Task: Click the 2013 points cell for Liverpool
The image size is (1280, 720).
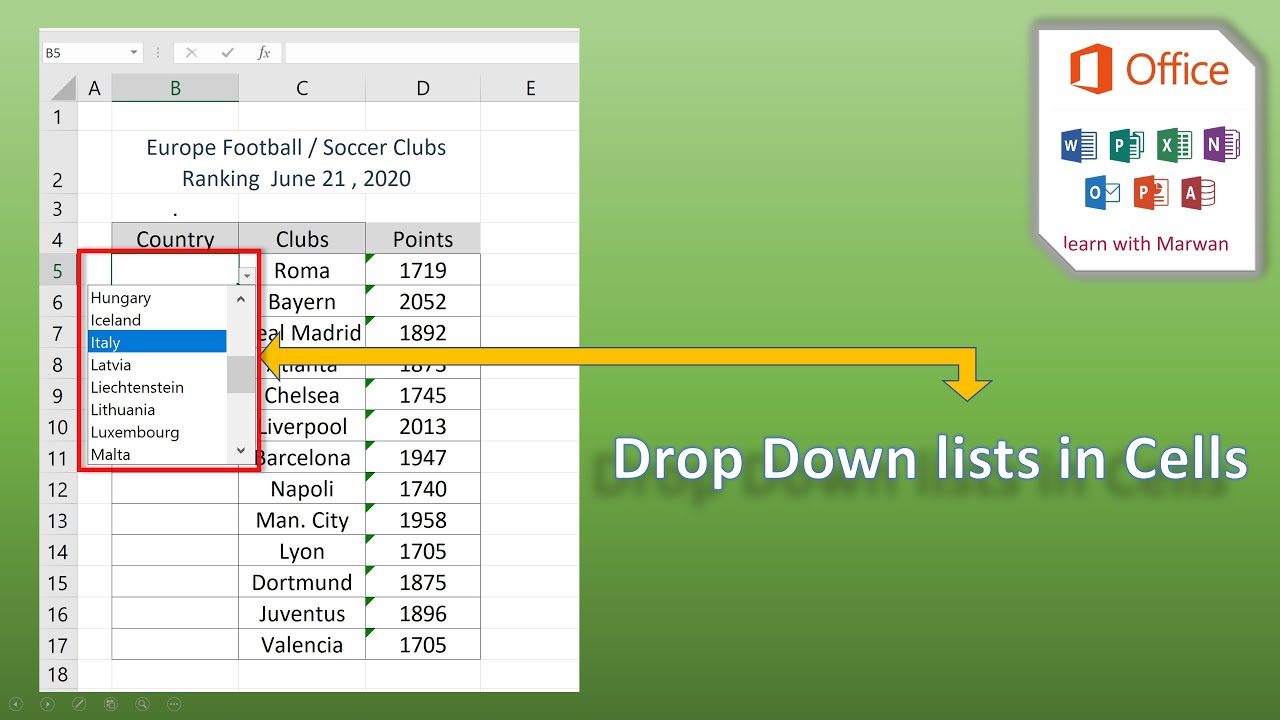Action: [x=423, y=426]
